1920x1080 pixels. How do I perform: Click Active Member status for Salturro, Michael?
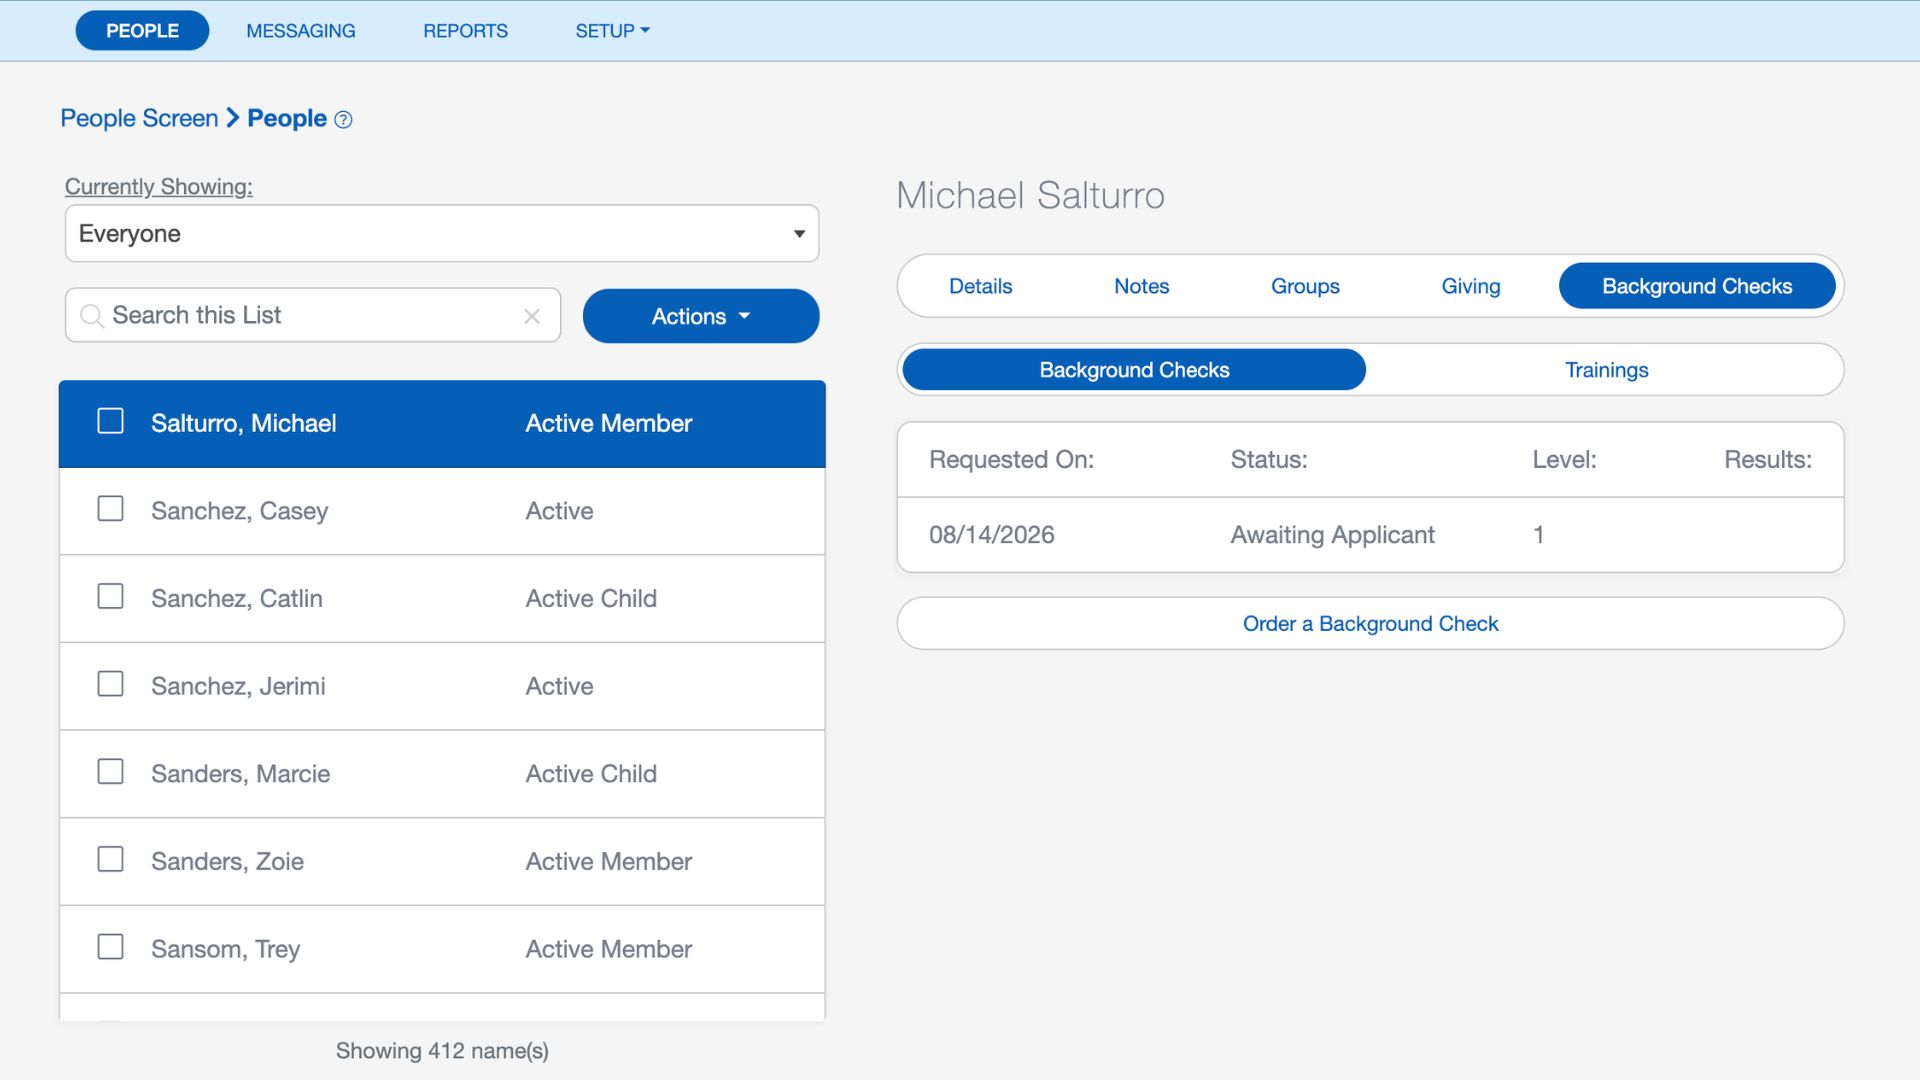coord(608,424)
